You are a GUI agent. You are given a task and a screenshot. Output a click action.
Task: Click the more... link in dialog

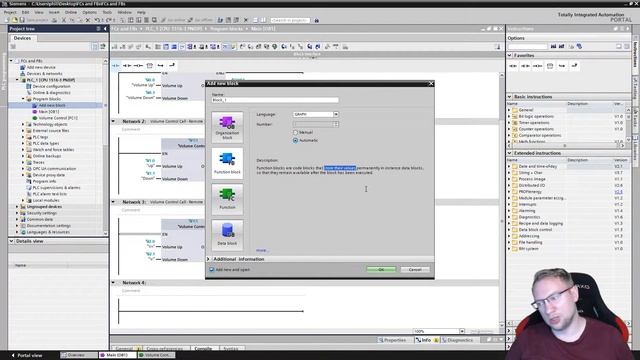point(262,250)
